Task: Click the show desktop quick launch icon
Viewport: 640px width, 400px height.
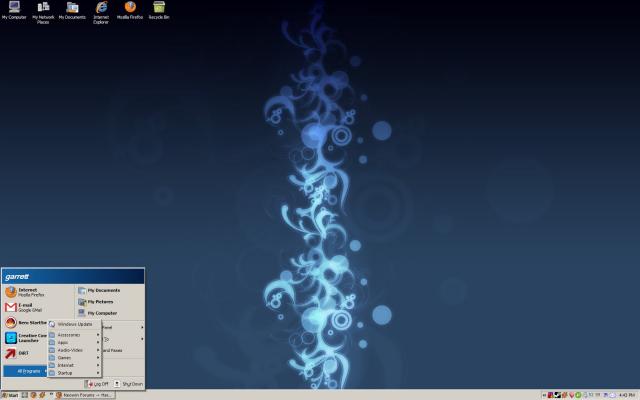Action: [x=25, y=395]
